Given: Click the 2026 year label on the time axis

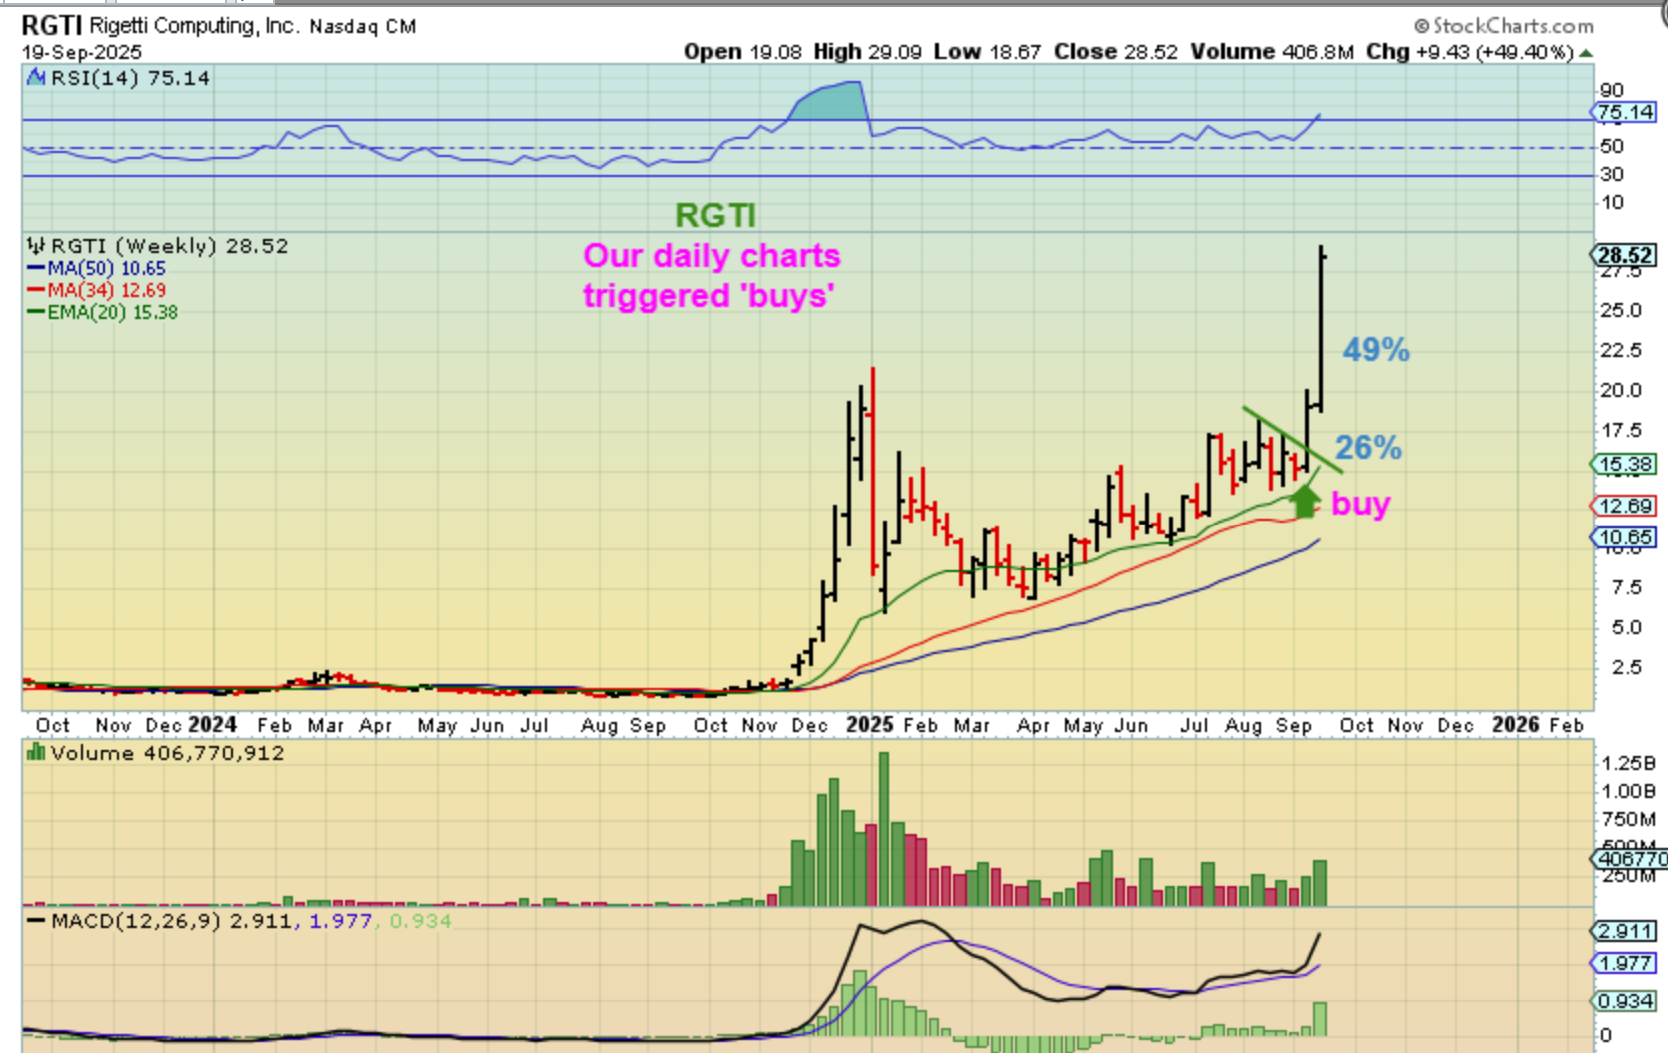Looking at the screenshot, I should coord(1516,724).
